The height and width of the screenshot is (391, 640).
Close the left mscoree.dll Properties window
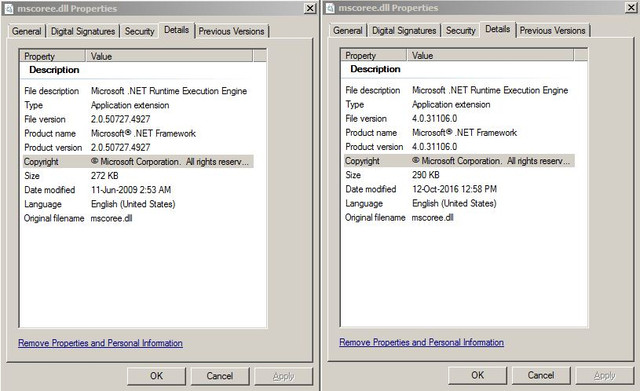[310, 8]
